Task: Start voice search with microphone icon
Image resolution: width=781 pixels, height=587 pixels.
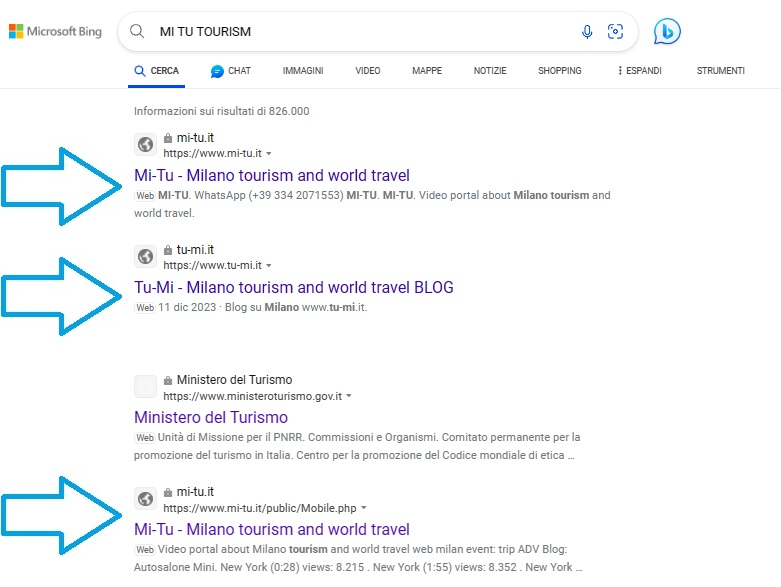Action: coord(587,31)
